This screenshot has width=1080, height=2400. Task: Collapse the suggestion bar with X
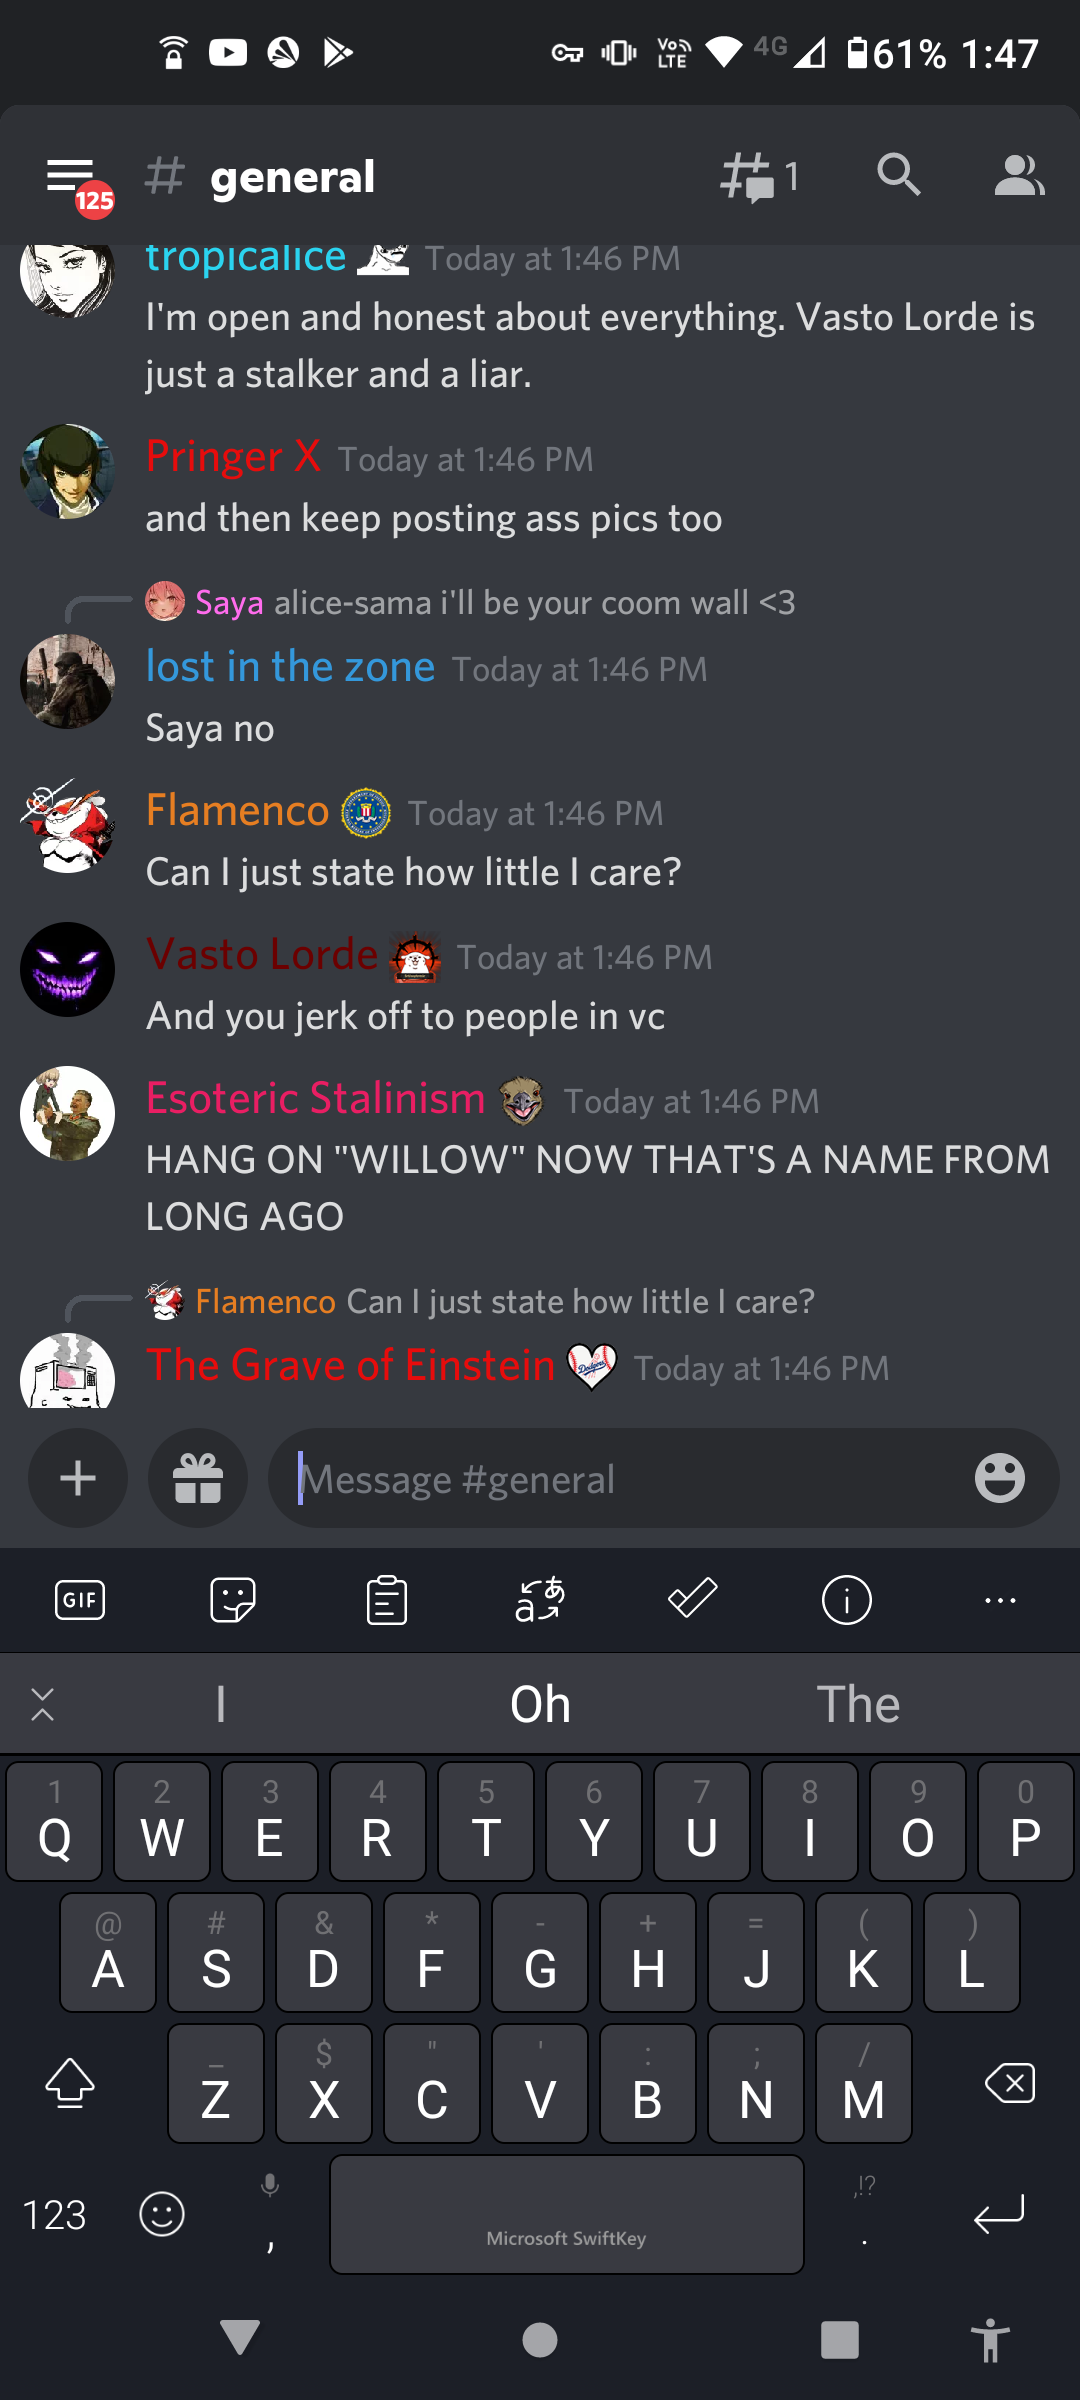click(x=42, y=1704)
